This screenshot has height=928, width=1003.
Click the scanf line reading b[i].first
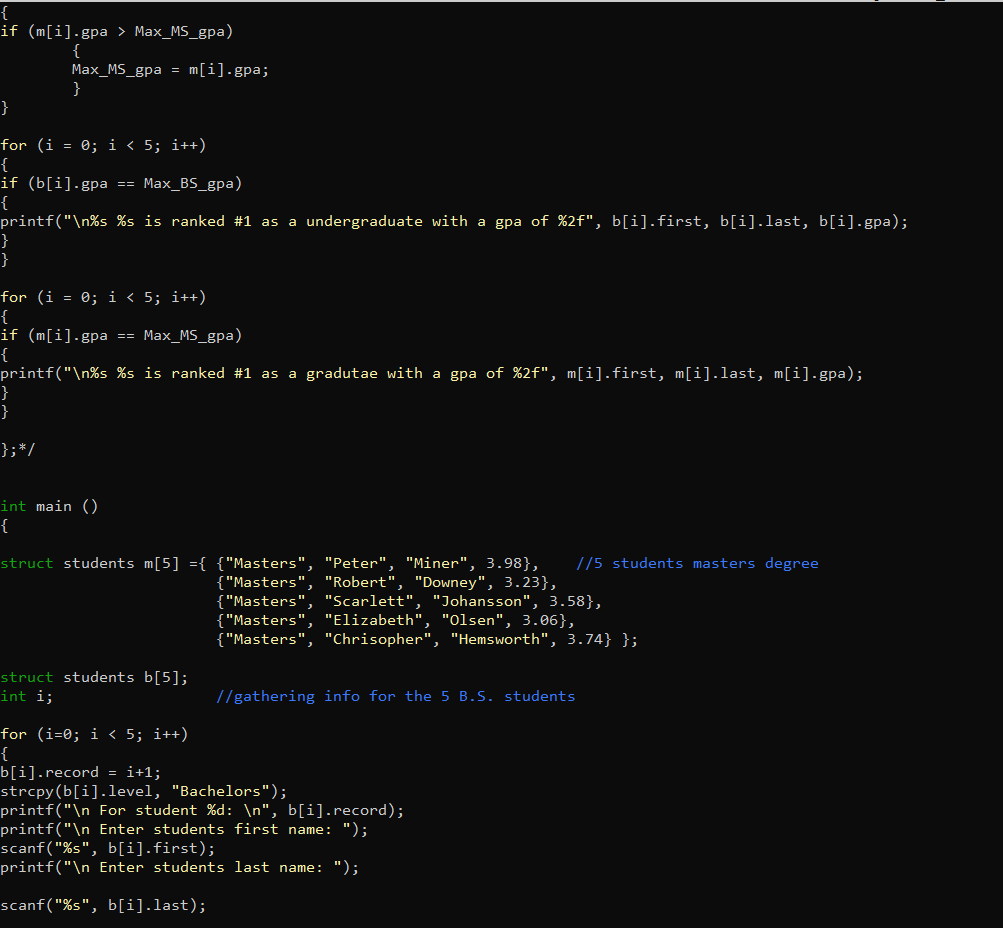(105, 848)
